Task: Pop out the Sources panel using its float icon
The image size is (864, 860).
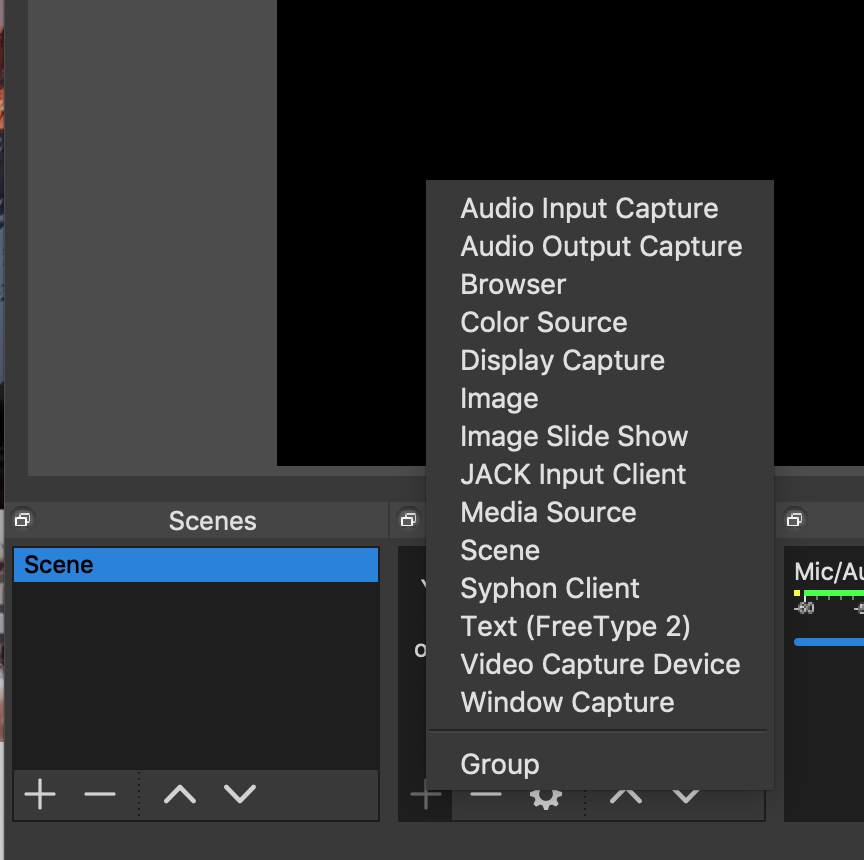Action: click(x=408, y=520)
